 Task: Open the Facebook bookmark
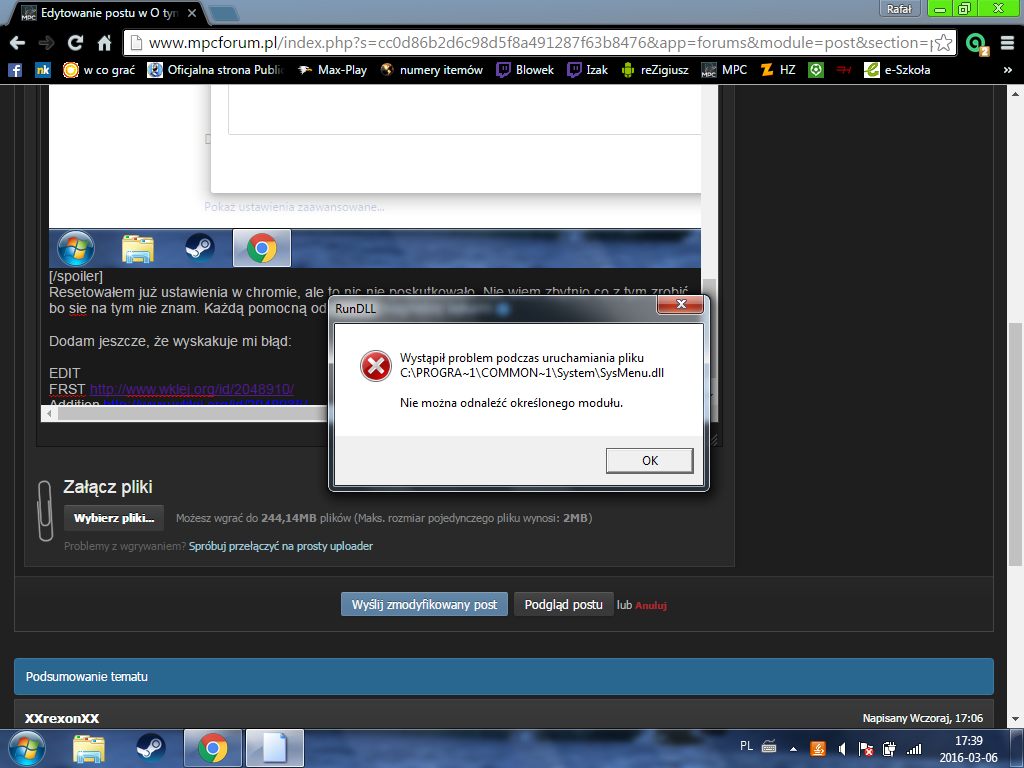[x=14, y=70]
